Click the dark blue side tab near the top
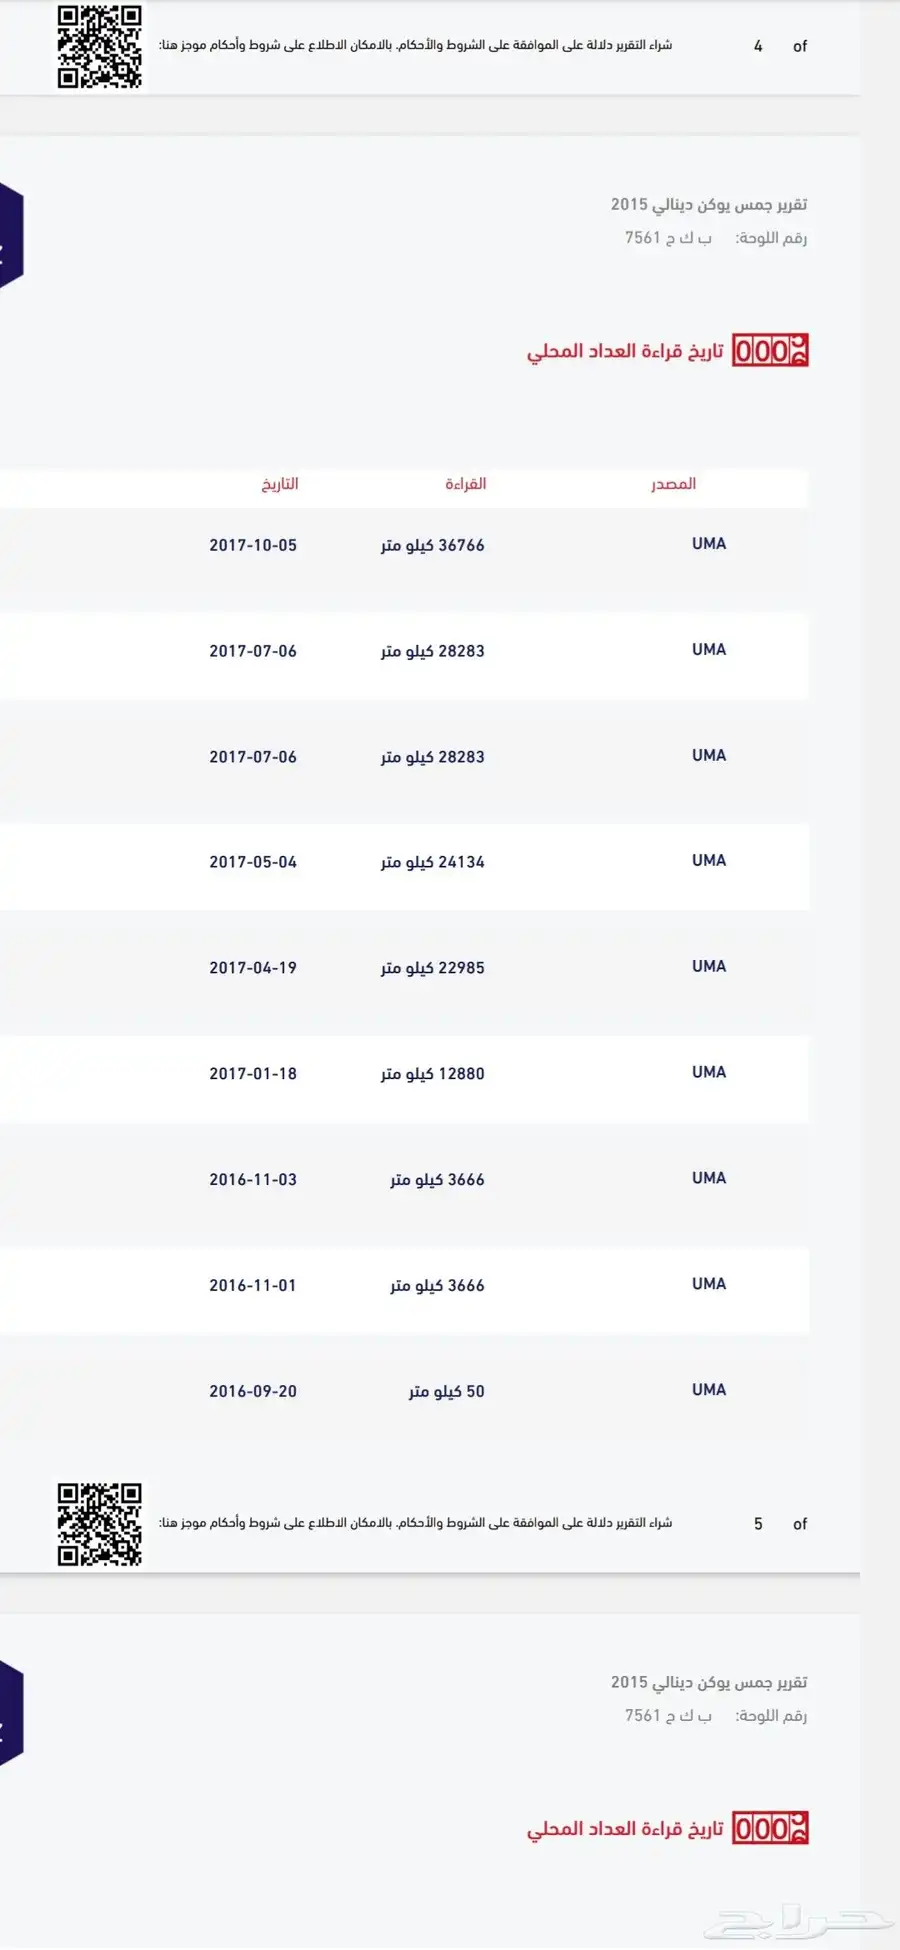 pyautogui.click(x=11, y=236)
